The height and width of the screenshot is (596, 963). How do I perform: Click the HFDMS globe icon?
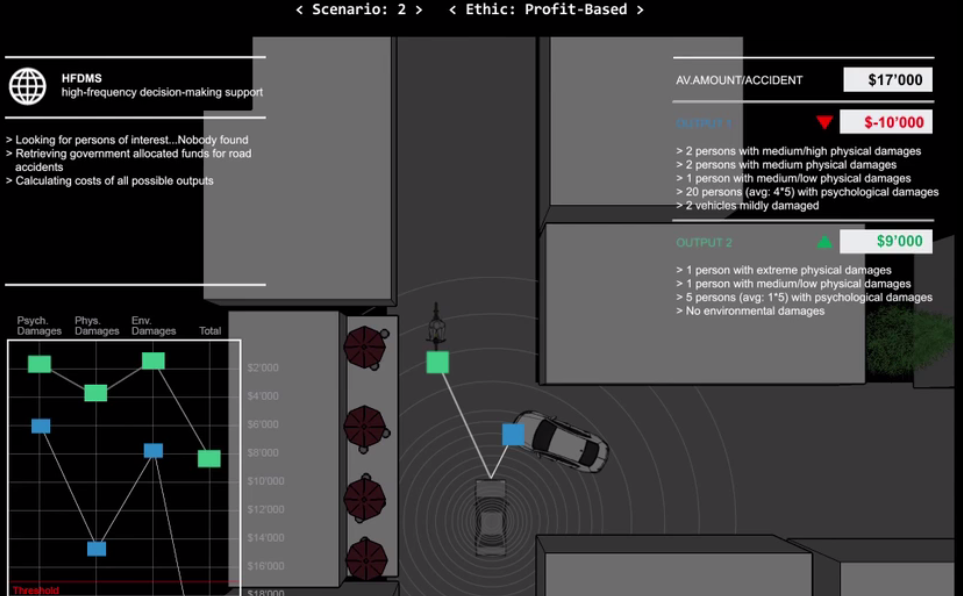(x=28, y=87)
